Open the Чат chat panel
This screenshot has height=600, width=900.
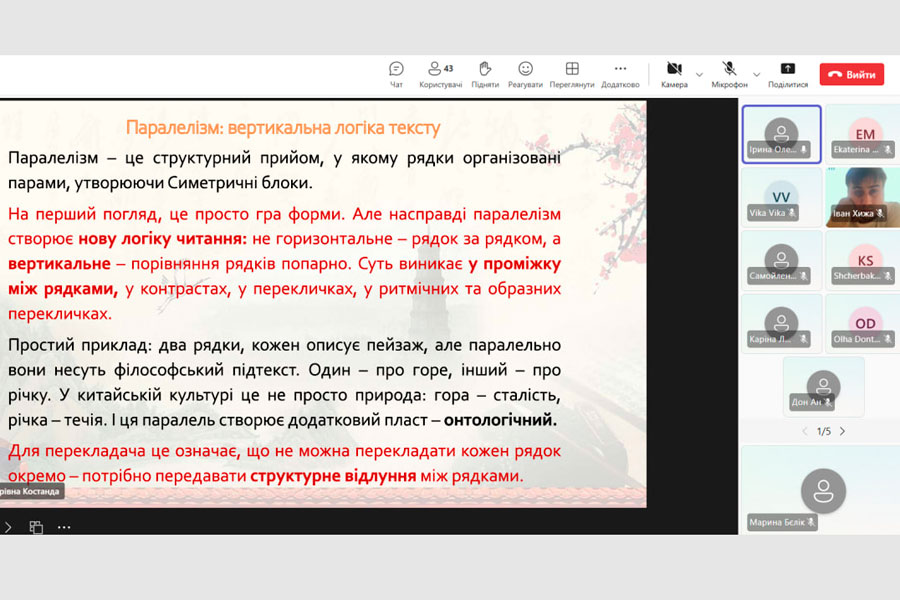396,74
